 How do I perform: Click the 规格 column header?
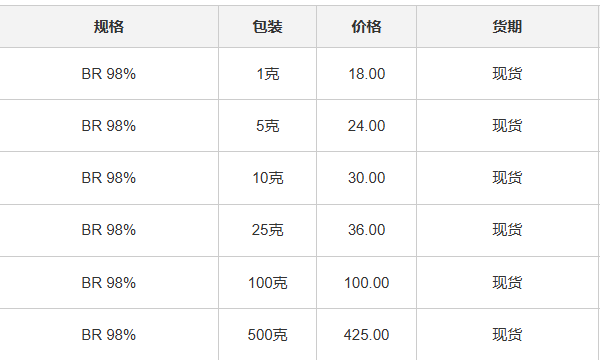109,27
